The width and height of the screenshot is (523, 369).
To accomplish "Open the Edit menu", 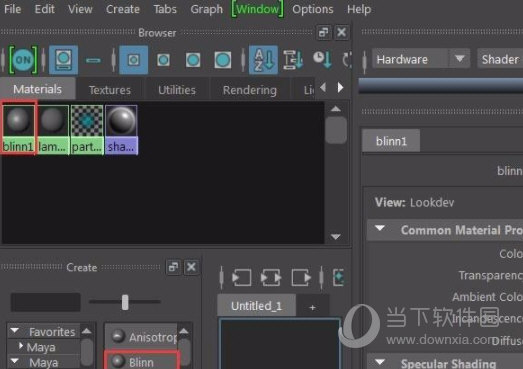I will [44, 9].
